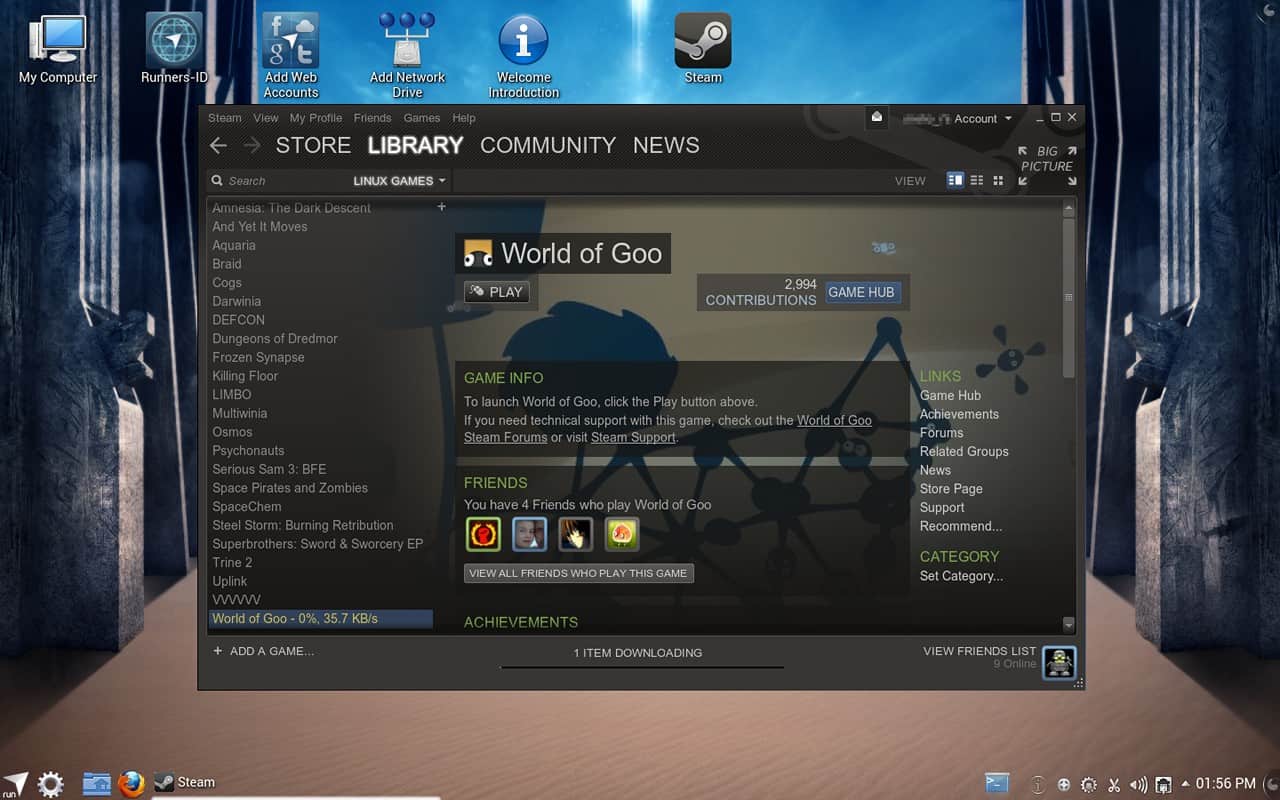Open the GAME HUB button
This screenshot has height=800, width=1280.
click(861, 292)
